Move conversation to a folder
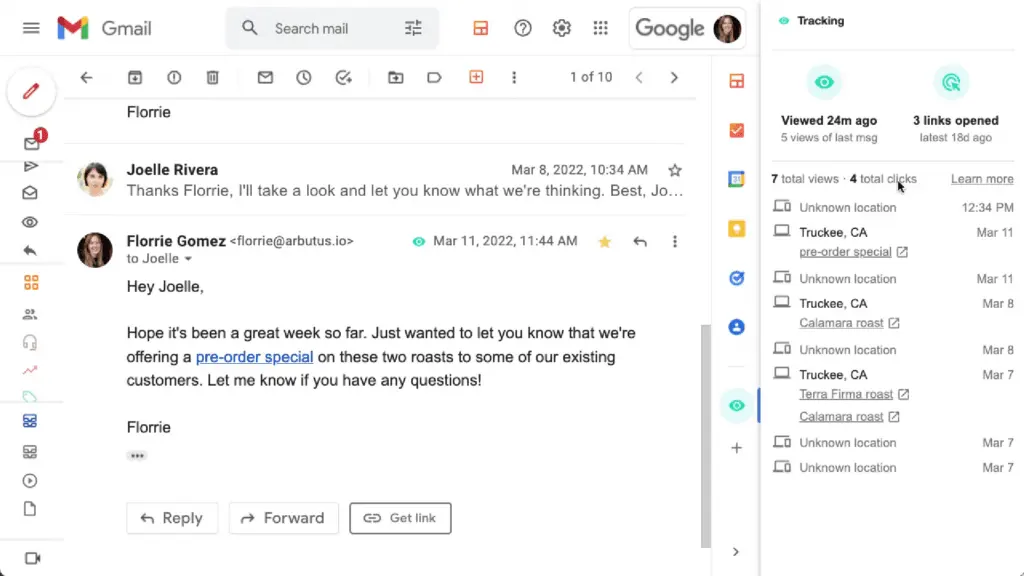1024x576 pixels. [395, 78]
